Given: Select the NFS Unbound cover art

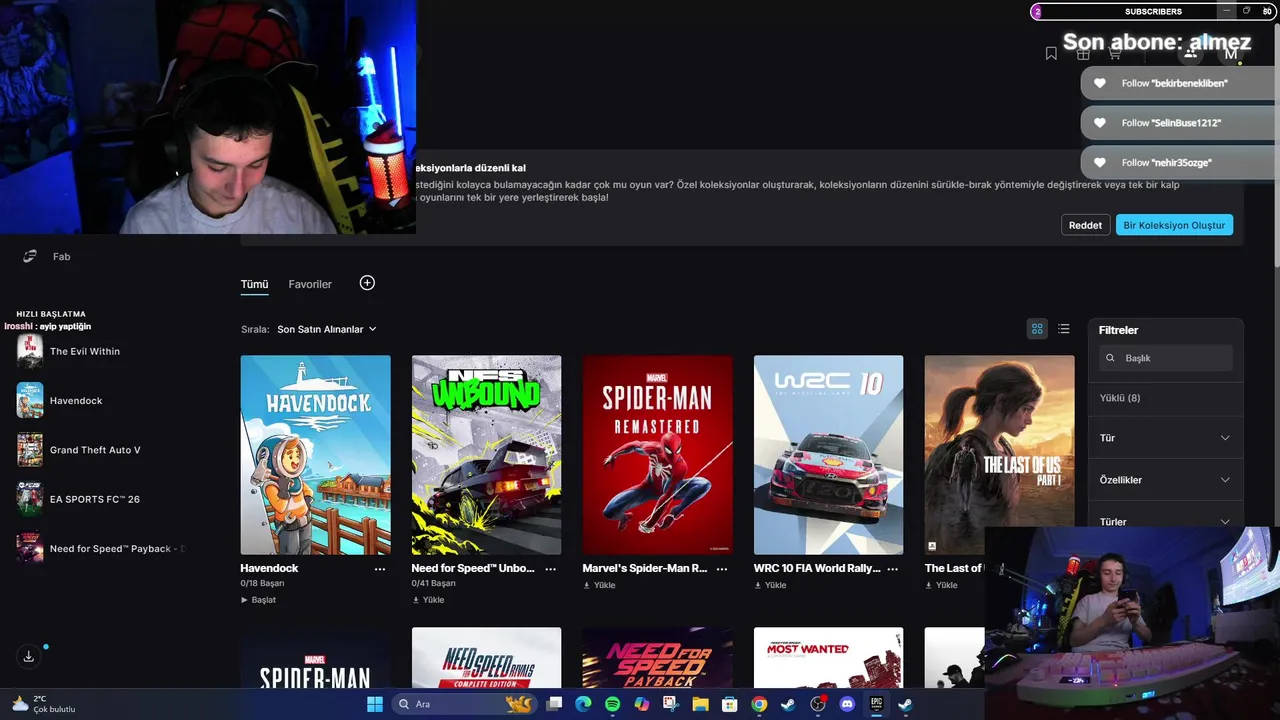Looking at the screenshot, I should point(486,455).
